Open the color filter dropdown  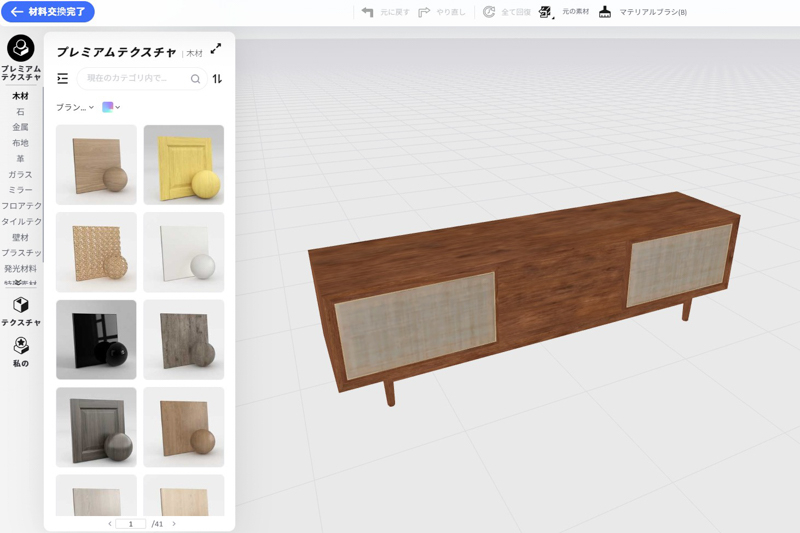pos(111,107)
